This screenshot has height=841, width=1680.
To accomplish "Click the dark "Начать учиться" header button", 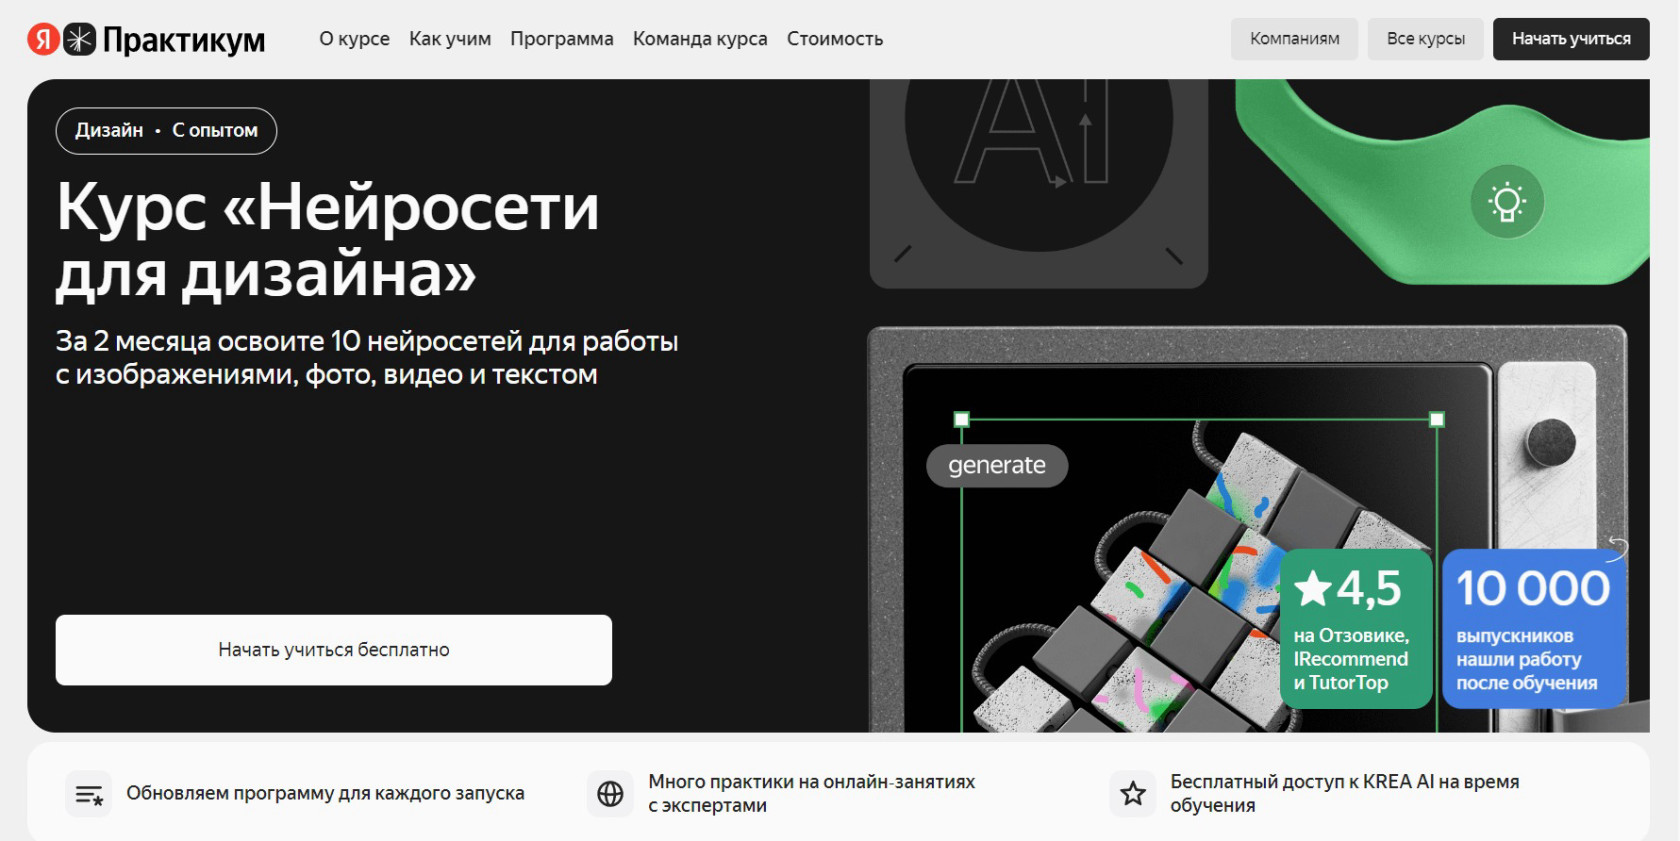I will 1571,39.
